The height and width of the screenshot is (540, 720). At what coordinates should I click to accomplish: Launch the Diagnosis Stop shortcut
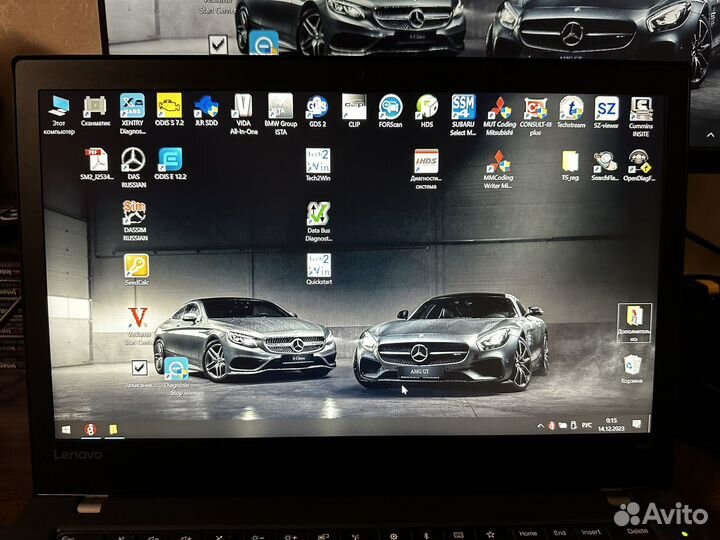tap(176, 377)
